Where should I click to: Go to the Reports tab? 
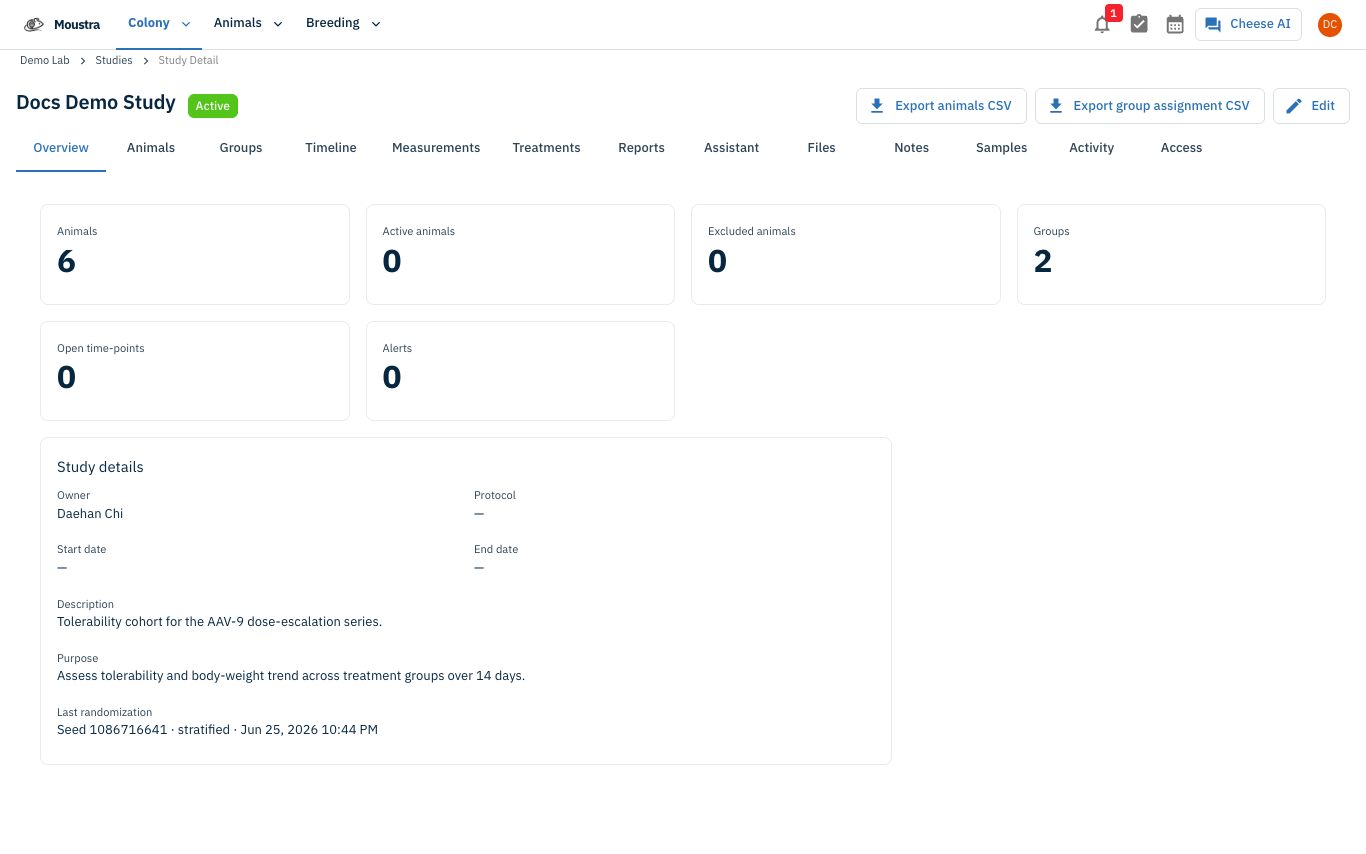[642, 148]
